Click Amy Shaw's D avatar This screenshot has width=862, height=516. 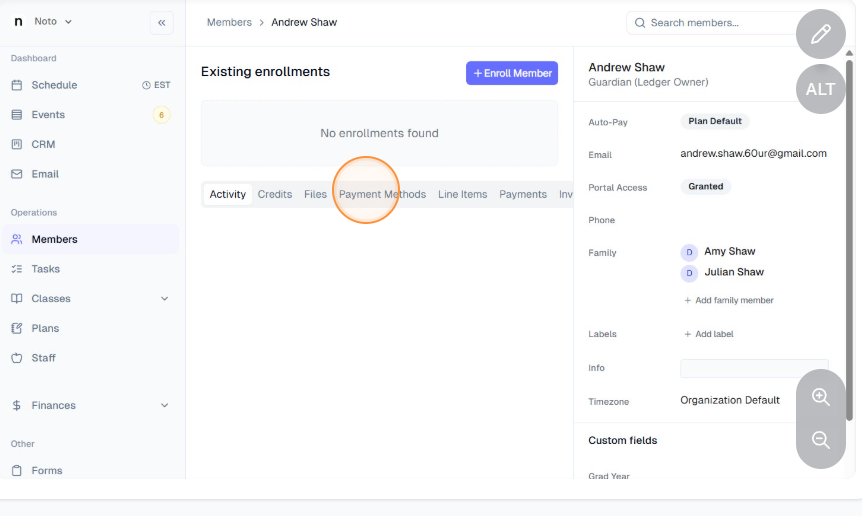pos(689,252)
